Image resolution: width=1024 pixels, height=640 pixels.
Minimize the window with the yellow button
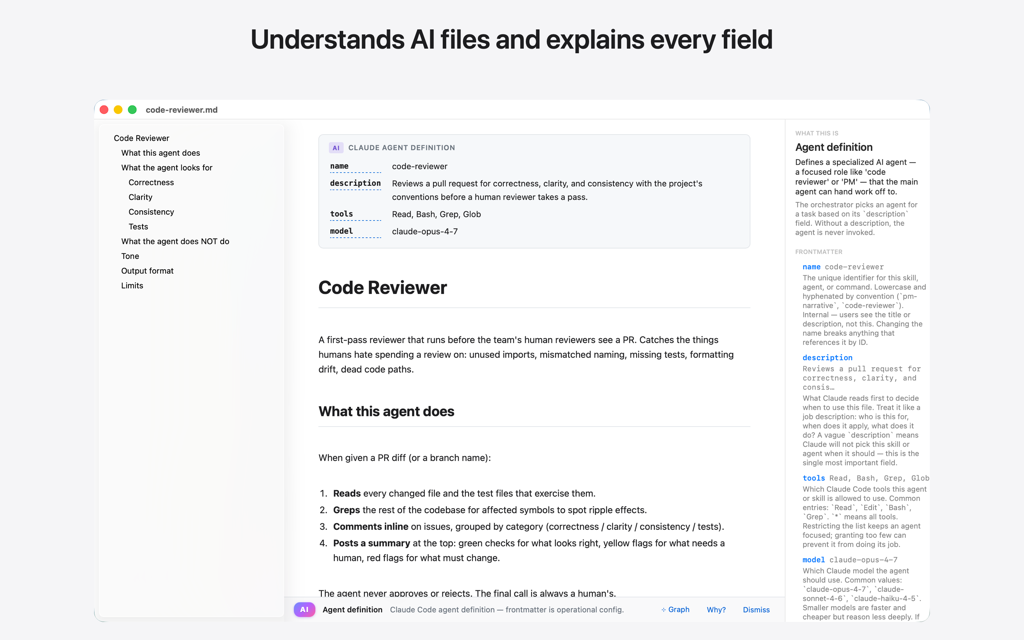point(118,110)
